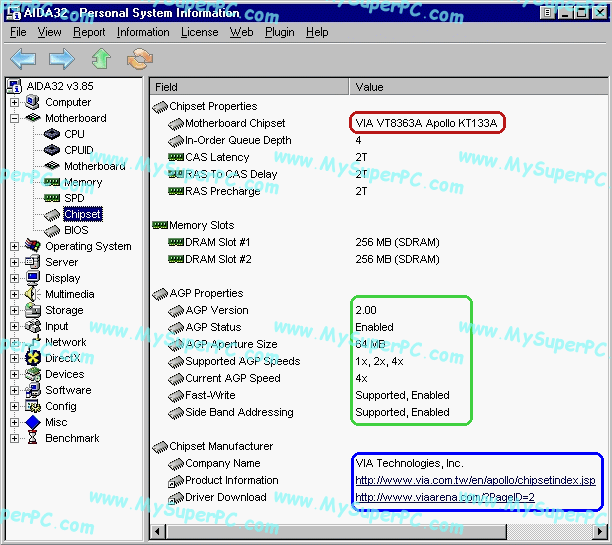
Task: Select the Motherboard Chipset row
Action: pyautogui.click(x=379, y=123)
